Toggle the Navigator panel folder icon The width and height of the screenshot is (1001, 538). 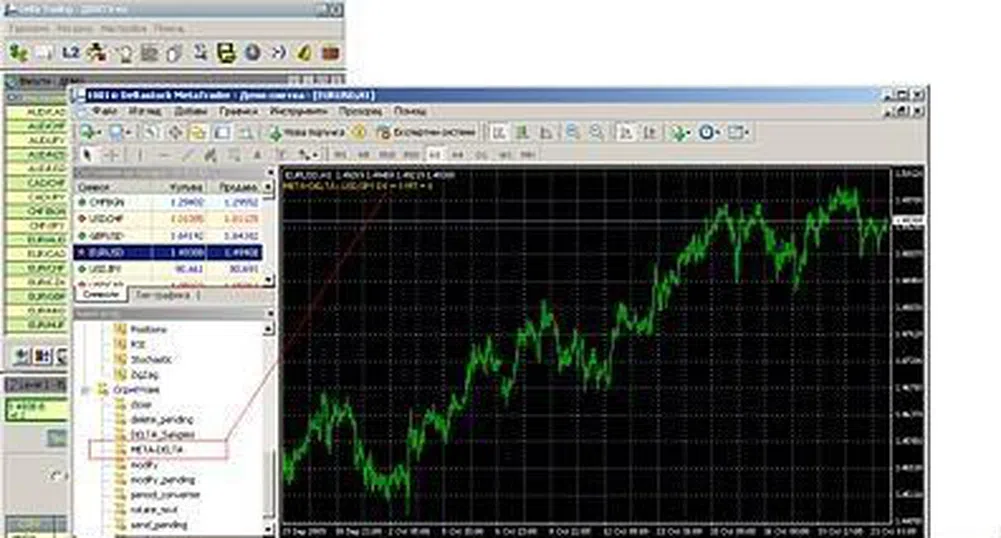point(197,133)
